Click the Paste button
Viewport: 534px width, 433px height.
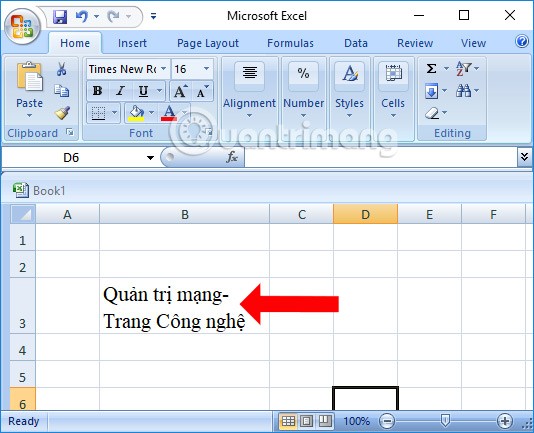tap(29, 89)
